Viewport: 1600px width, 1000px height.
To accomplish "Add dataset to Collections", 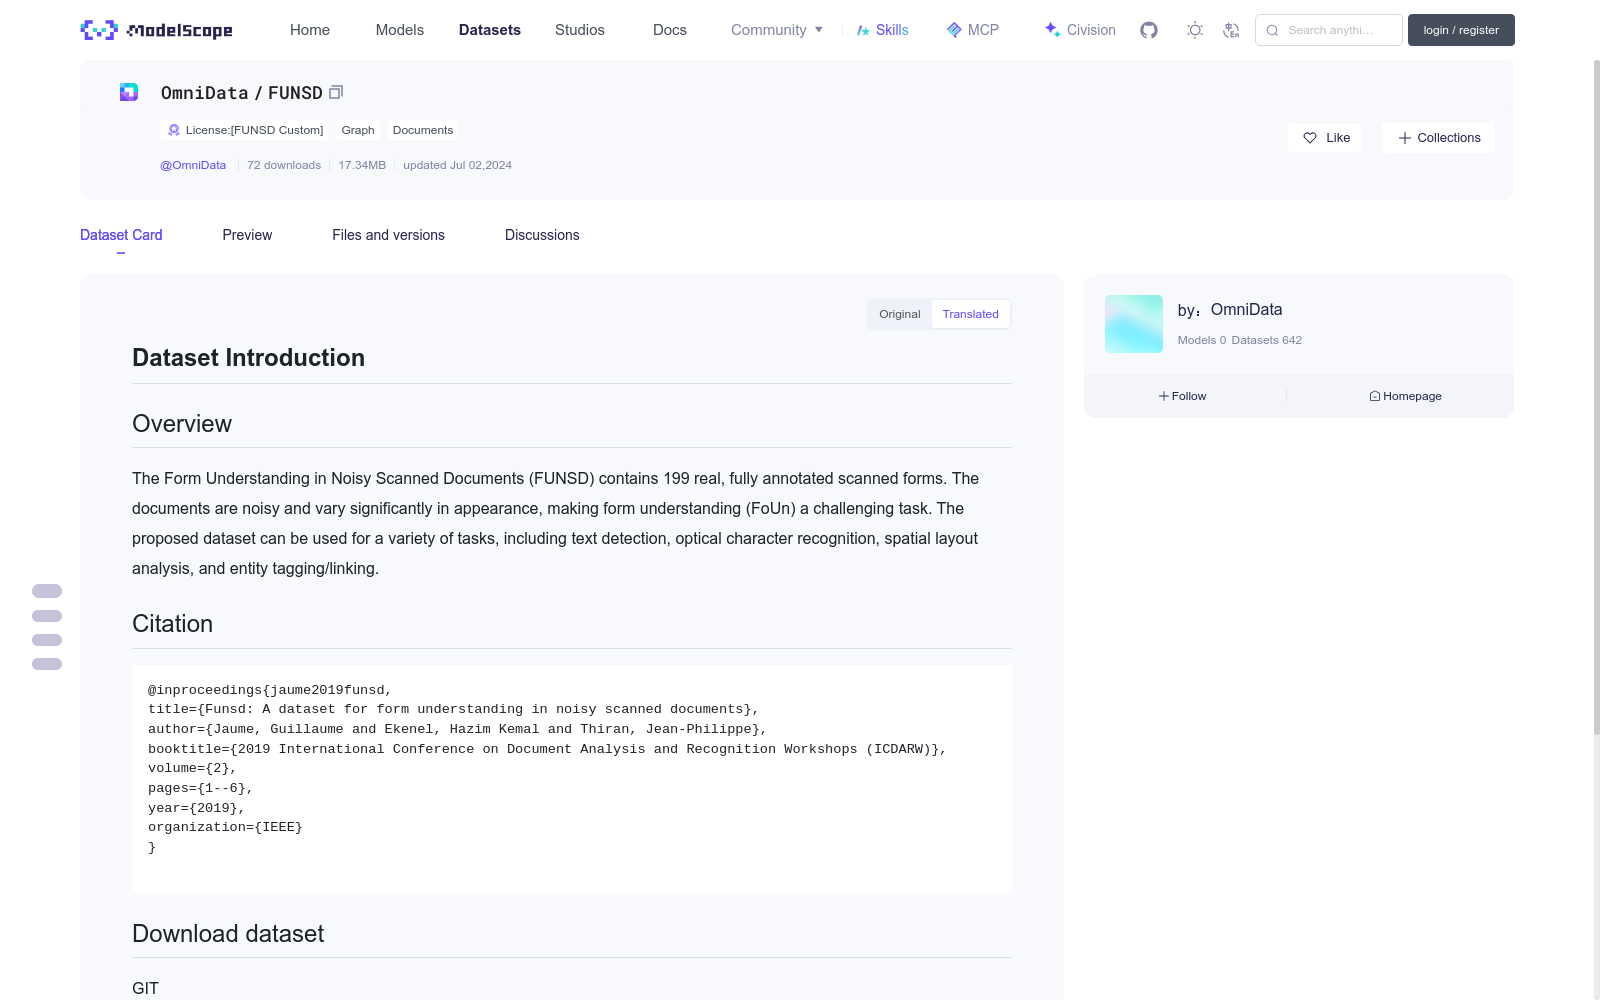I will [1438, 138].
